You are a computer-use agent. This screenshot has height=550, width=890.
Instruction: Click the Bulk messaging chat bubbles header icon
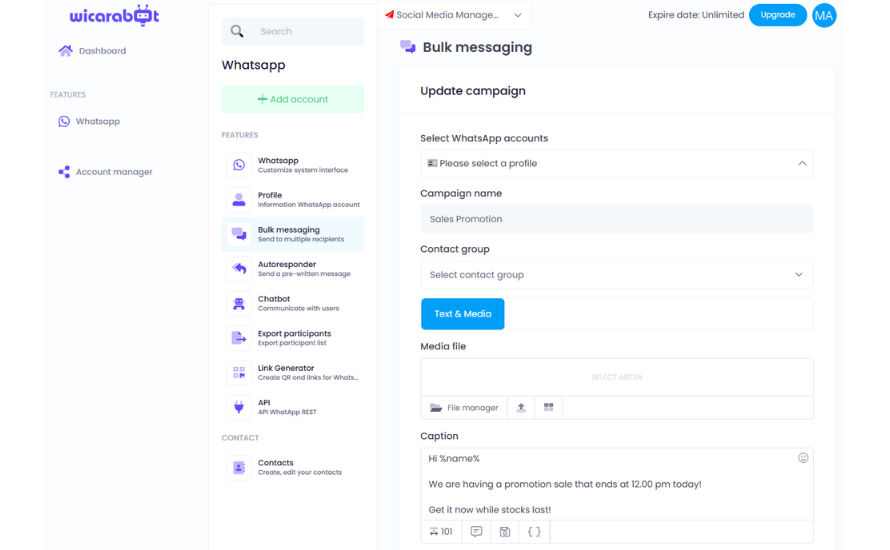tap(408, 47)
